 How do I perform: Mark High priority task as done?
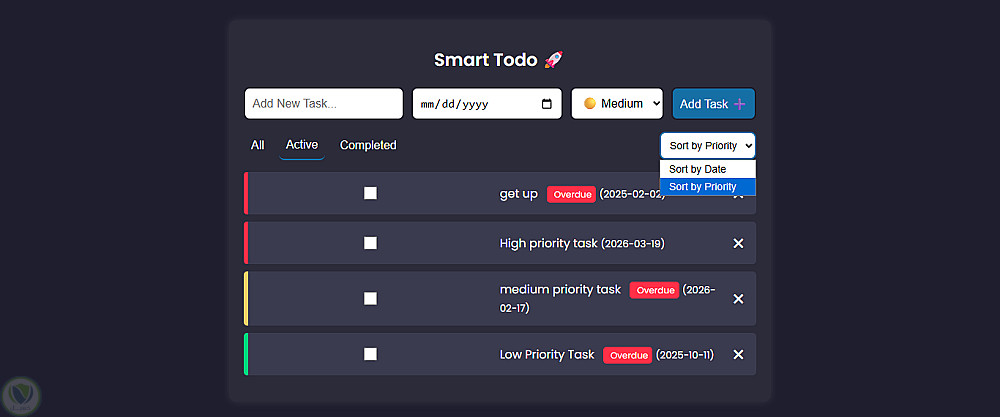(x=370, y=243)
